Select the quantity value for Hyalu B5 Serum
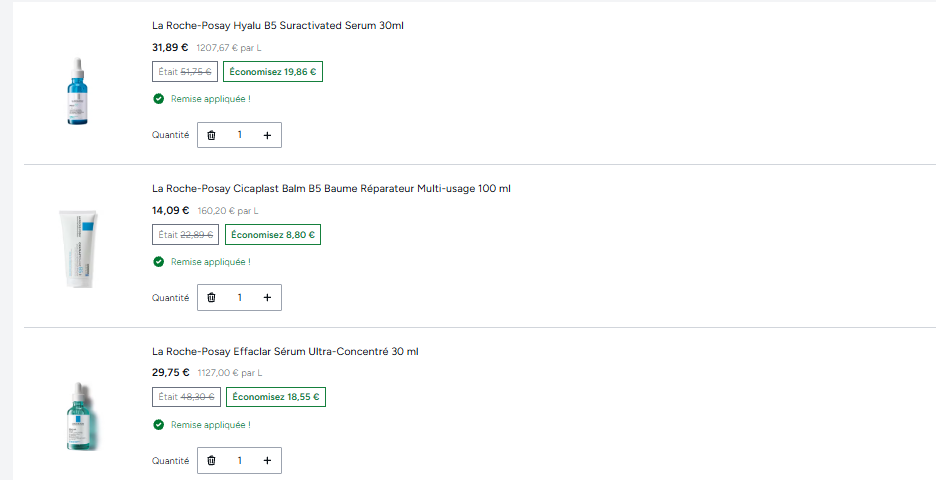 pyautogui.click(x=239, y=135)
